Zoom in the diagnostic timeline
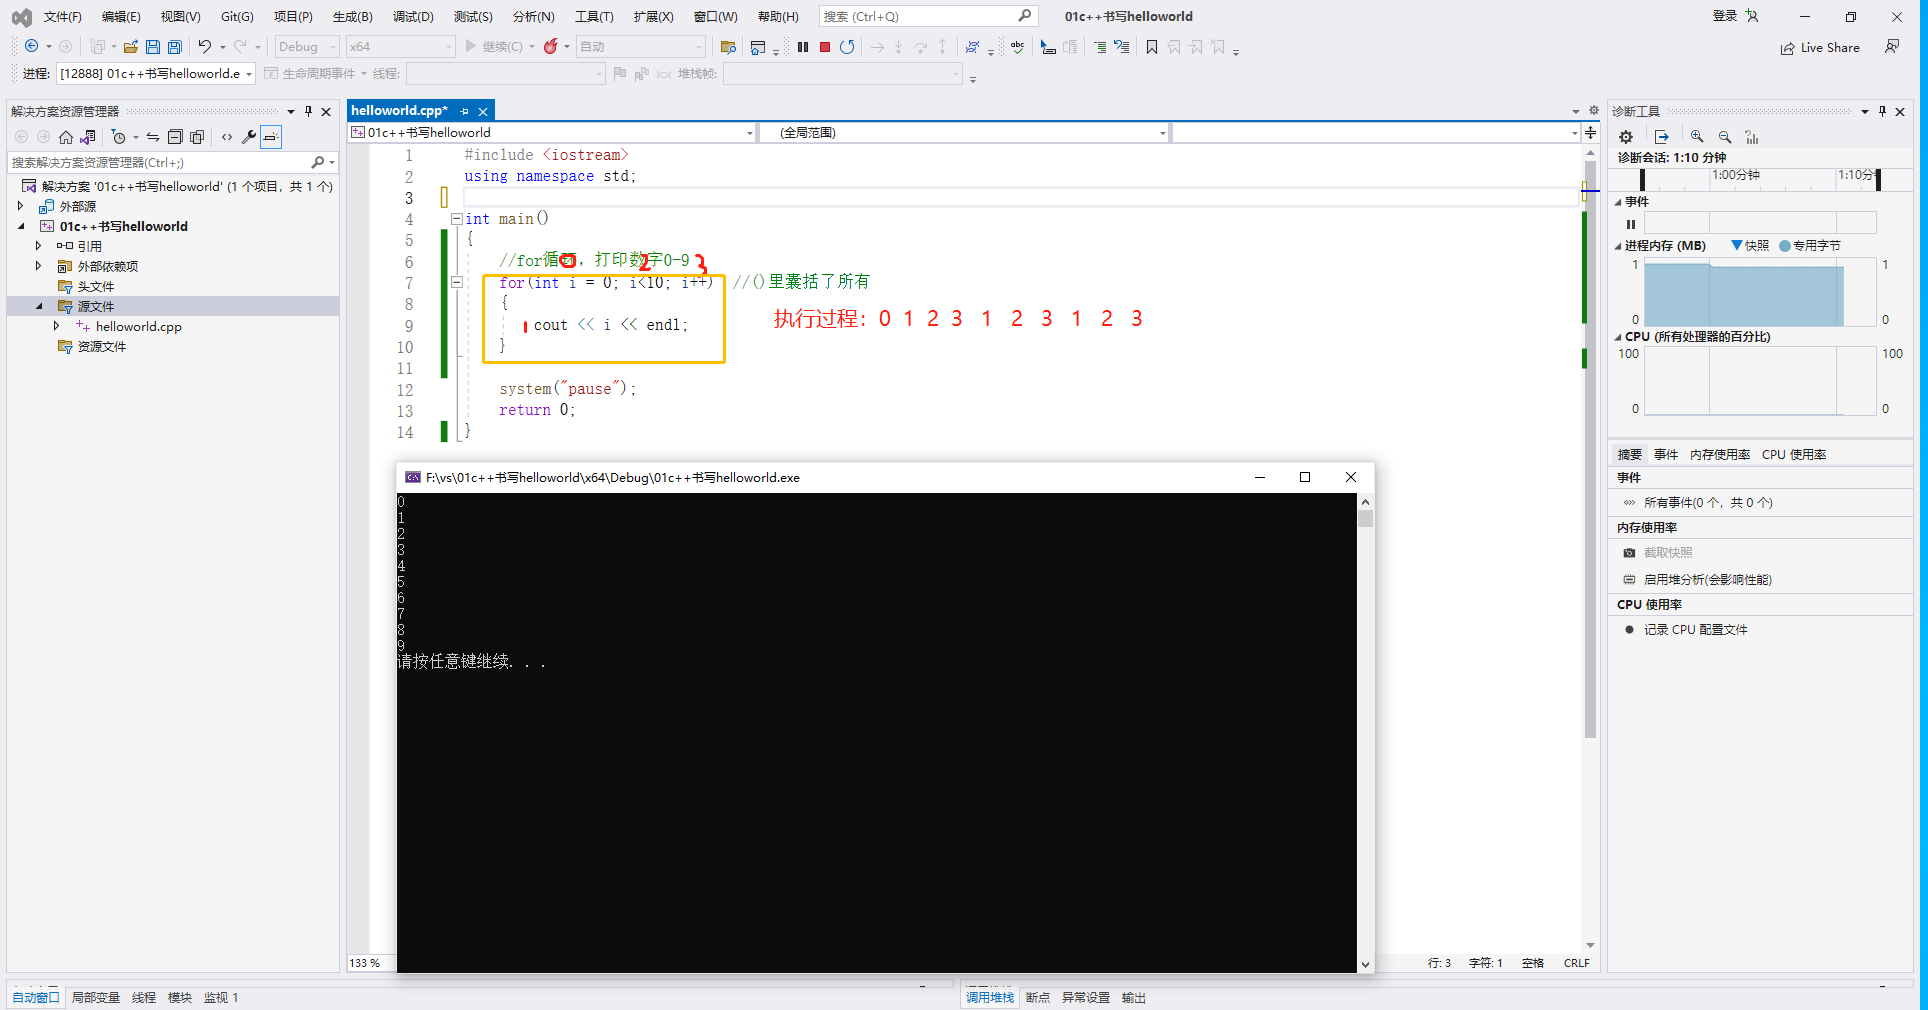 click(x=1697, y=137)
